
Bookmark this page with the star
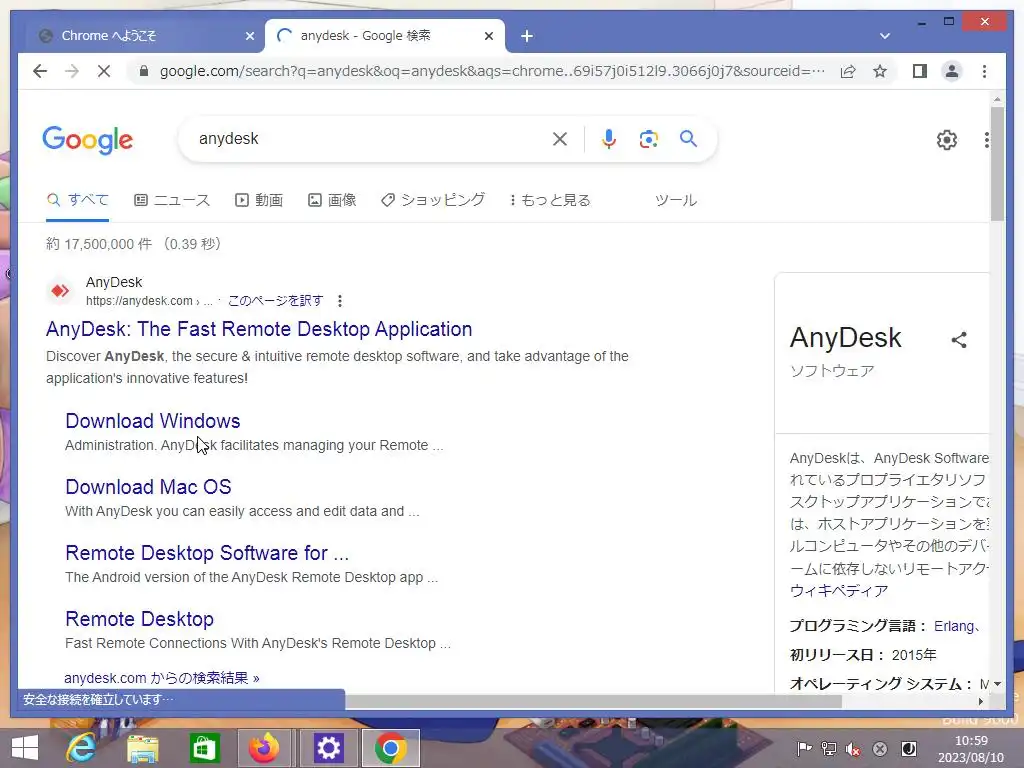click(880, 71)
